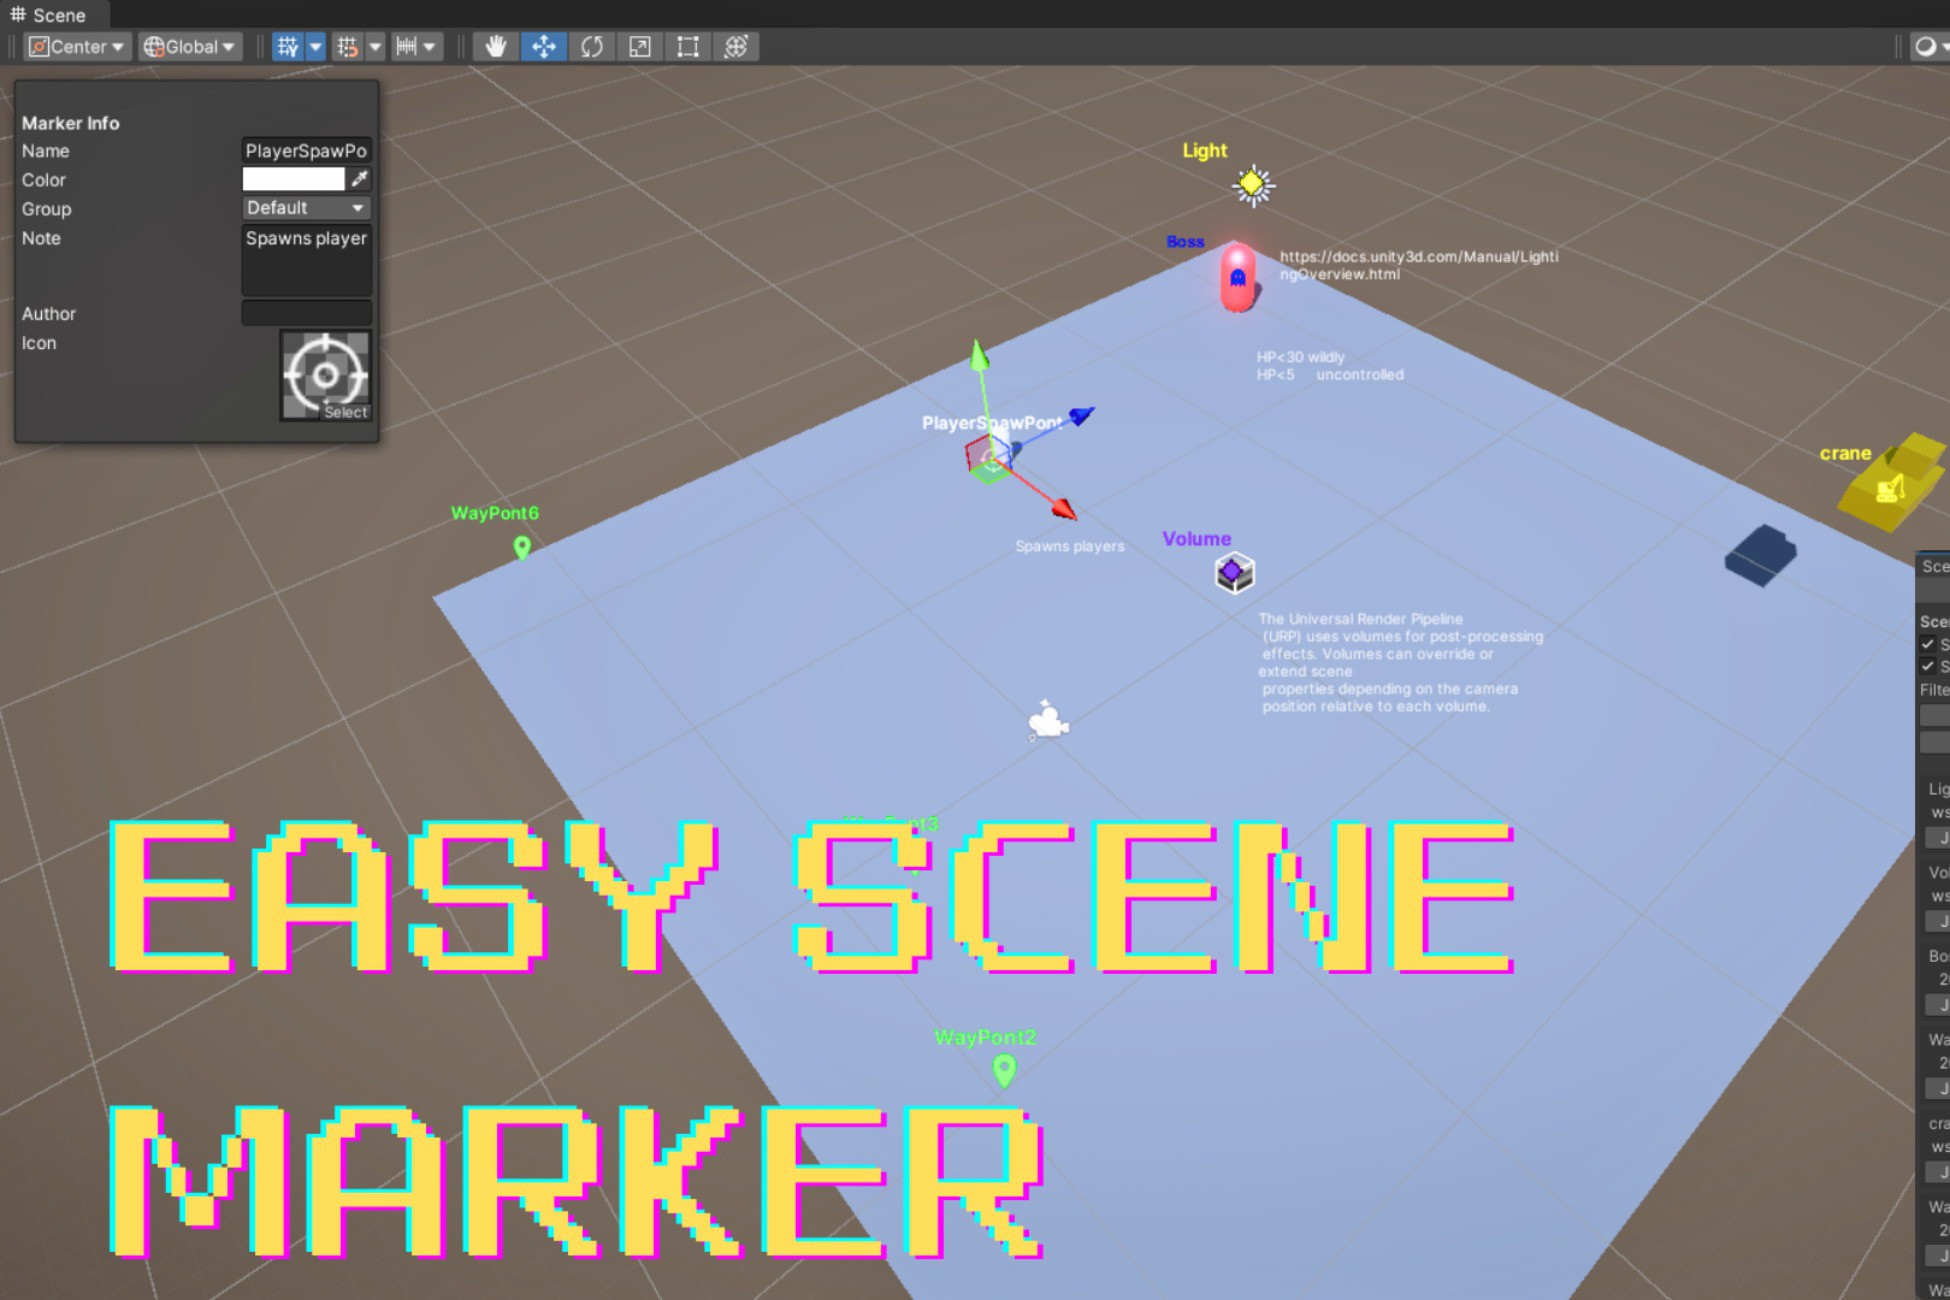Edit the marker Note text area
The width and height of the screenshot is (1950, 1300).
click(306, 260)
